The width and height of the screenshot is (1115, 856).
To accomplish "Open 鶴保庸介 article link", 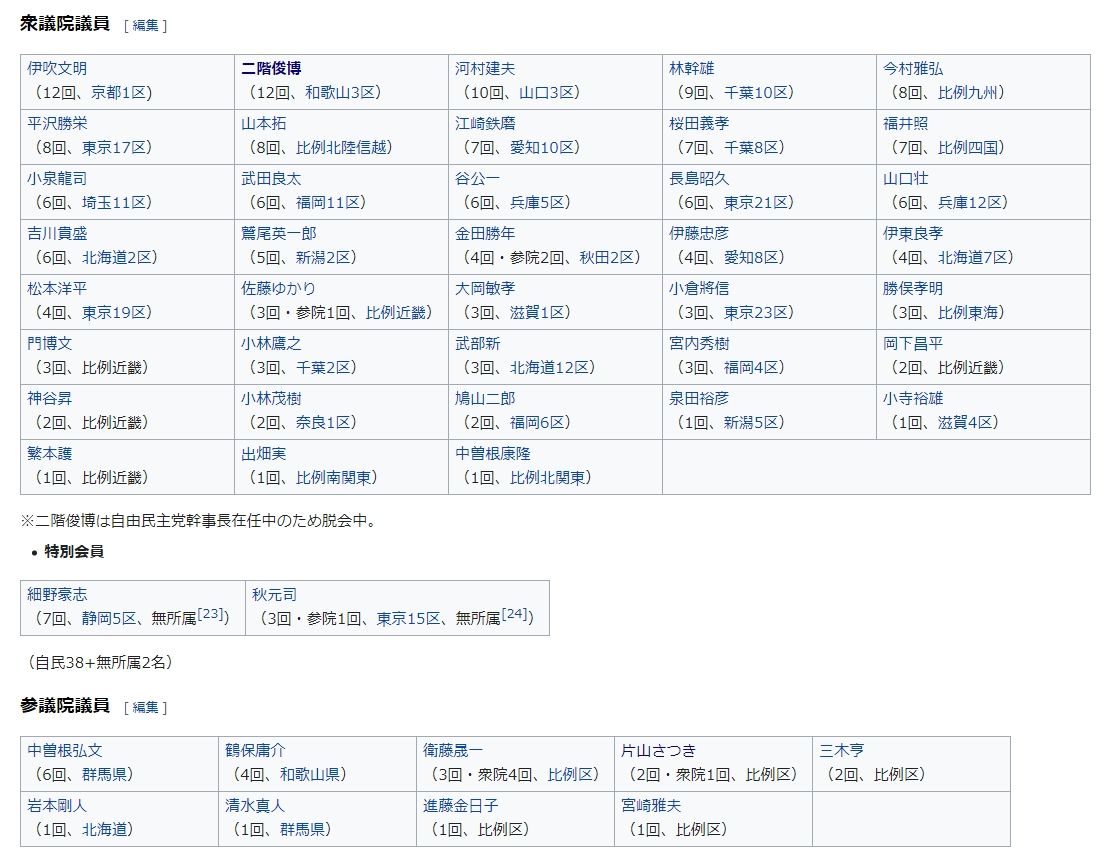I will coord(255,751).
